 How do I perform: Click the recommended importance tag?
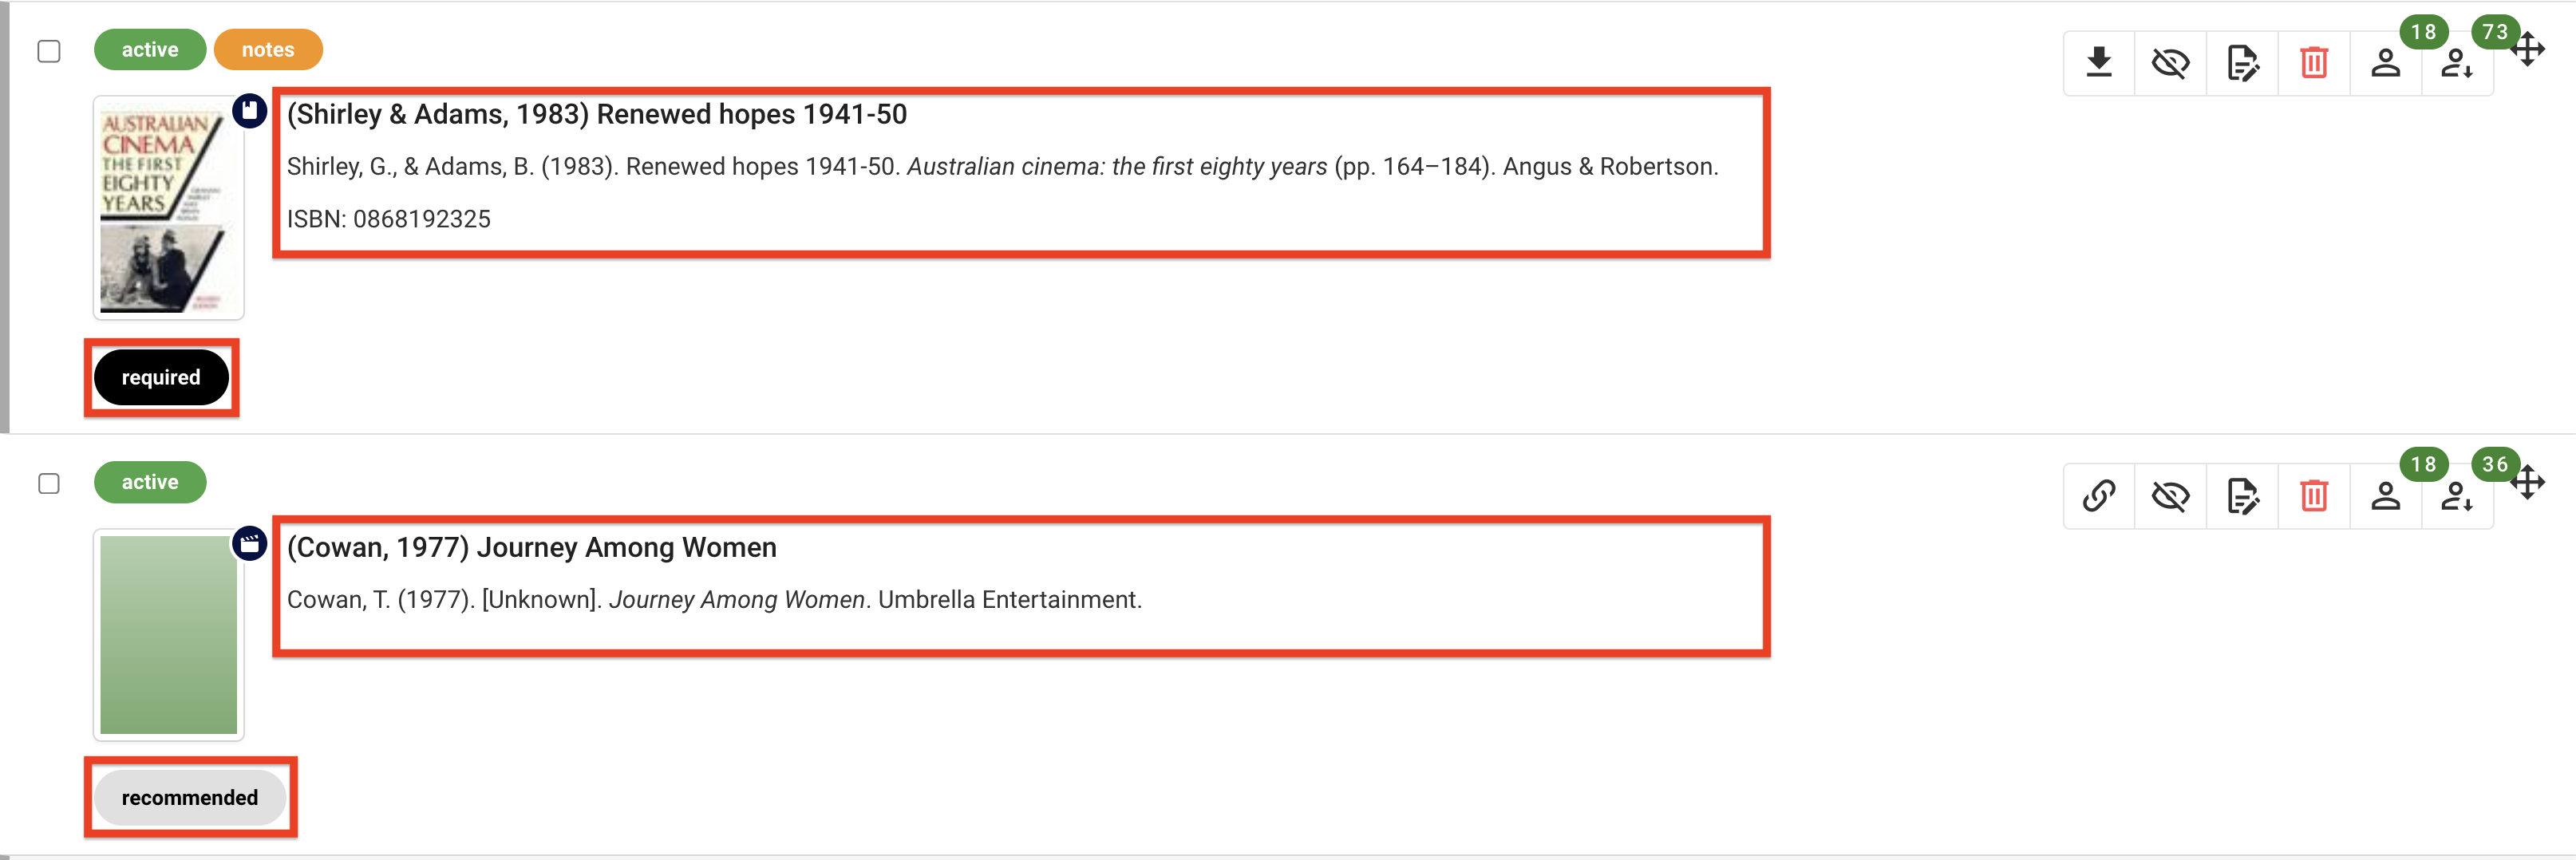189,797
